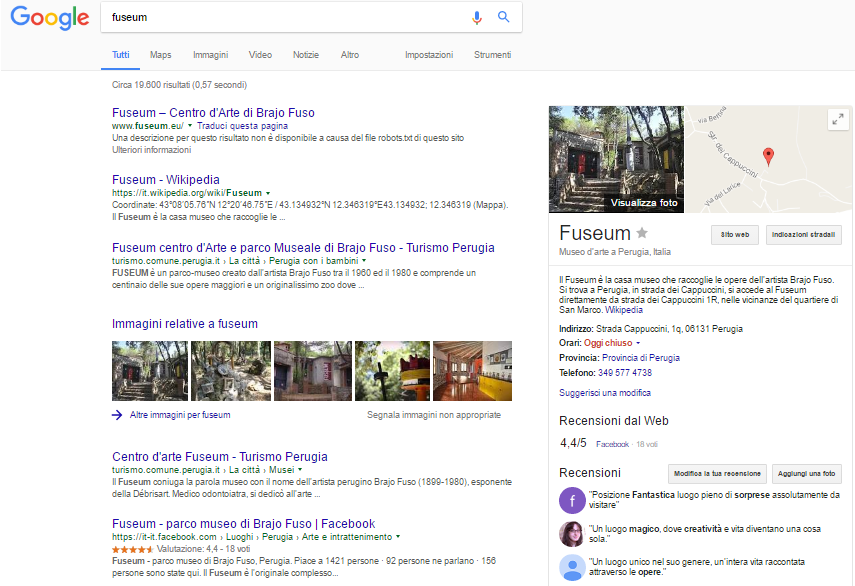The width and height of the screenshot is (855, 586).
Task: Expand arrow after 'La città › Musei'
Action: click(300, 470)
